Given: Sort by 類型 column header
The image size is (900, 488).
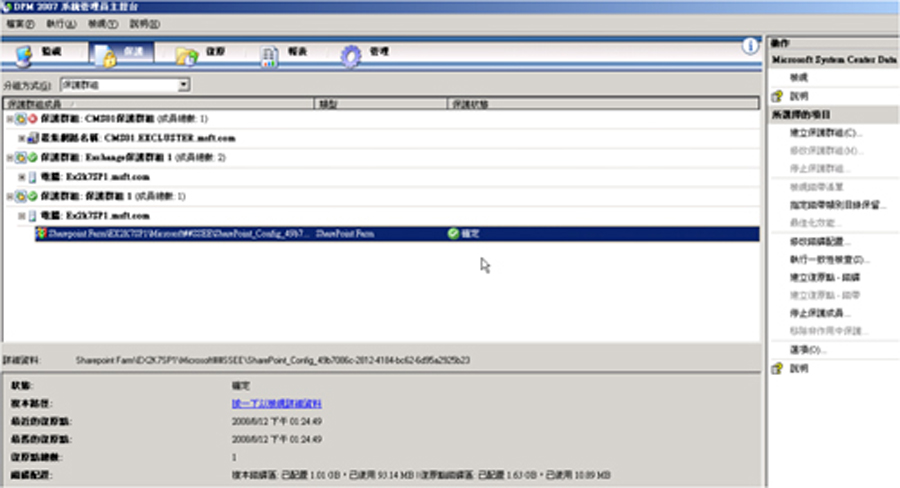Looking at the screenshot, I should [x=381, y=104].
